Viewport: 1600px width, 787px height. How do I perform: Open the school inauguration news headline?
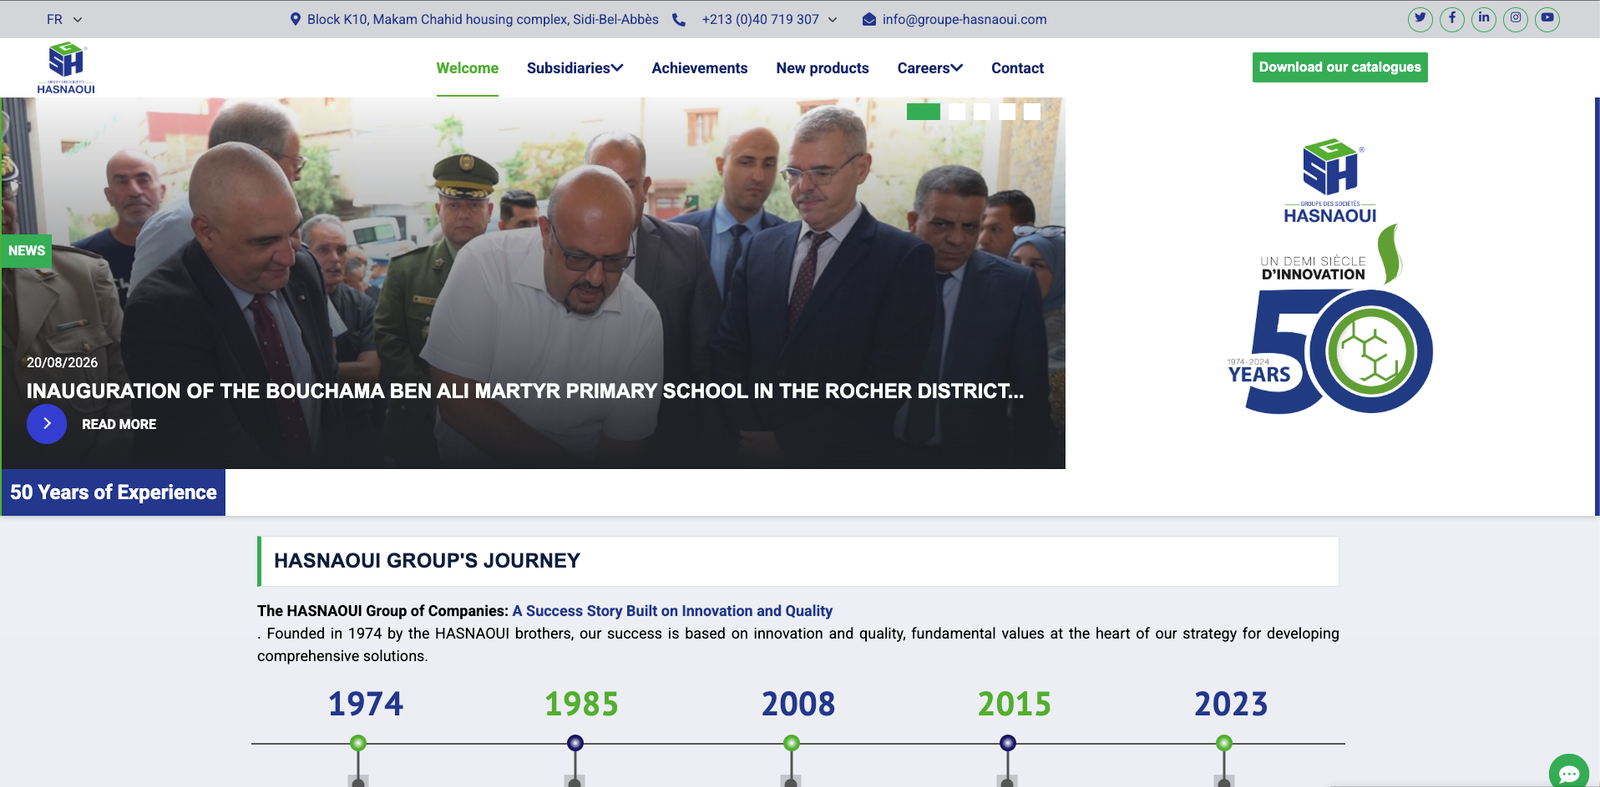(x=525, y=391)
